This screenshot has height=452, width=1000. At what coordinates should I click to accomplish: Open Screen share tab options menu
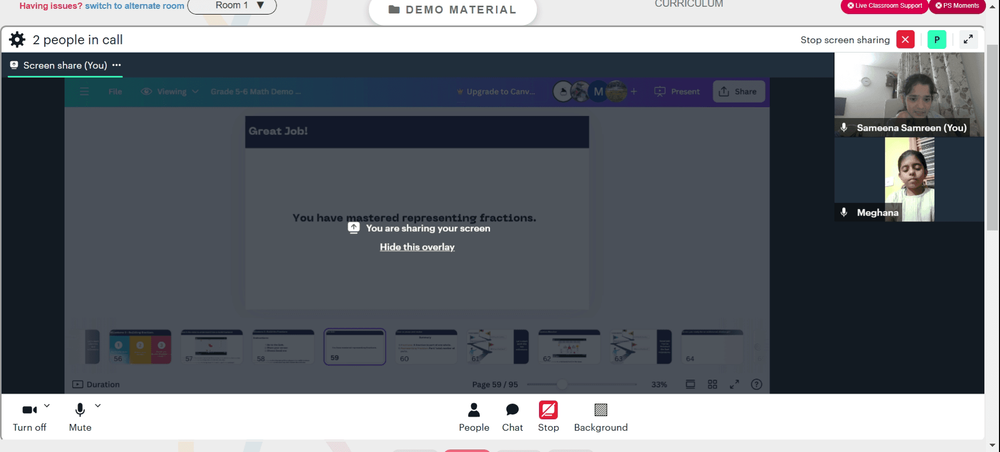tap(117, 65)
